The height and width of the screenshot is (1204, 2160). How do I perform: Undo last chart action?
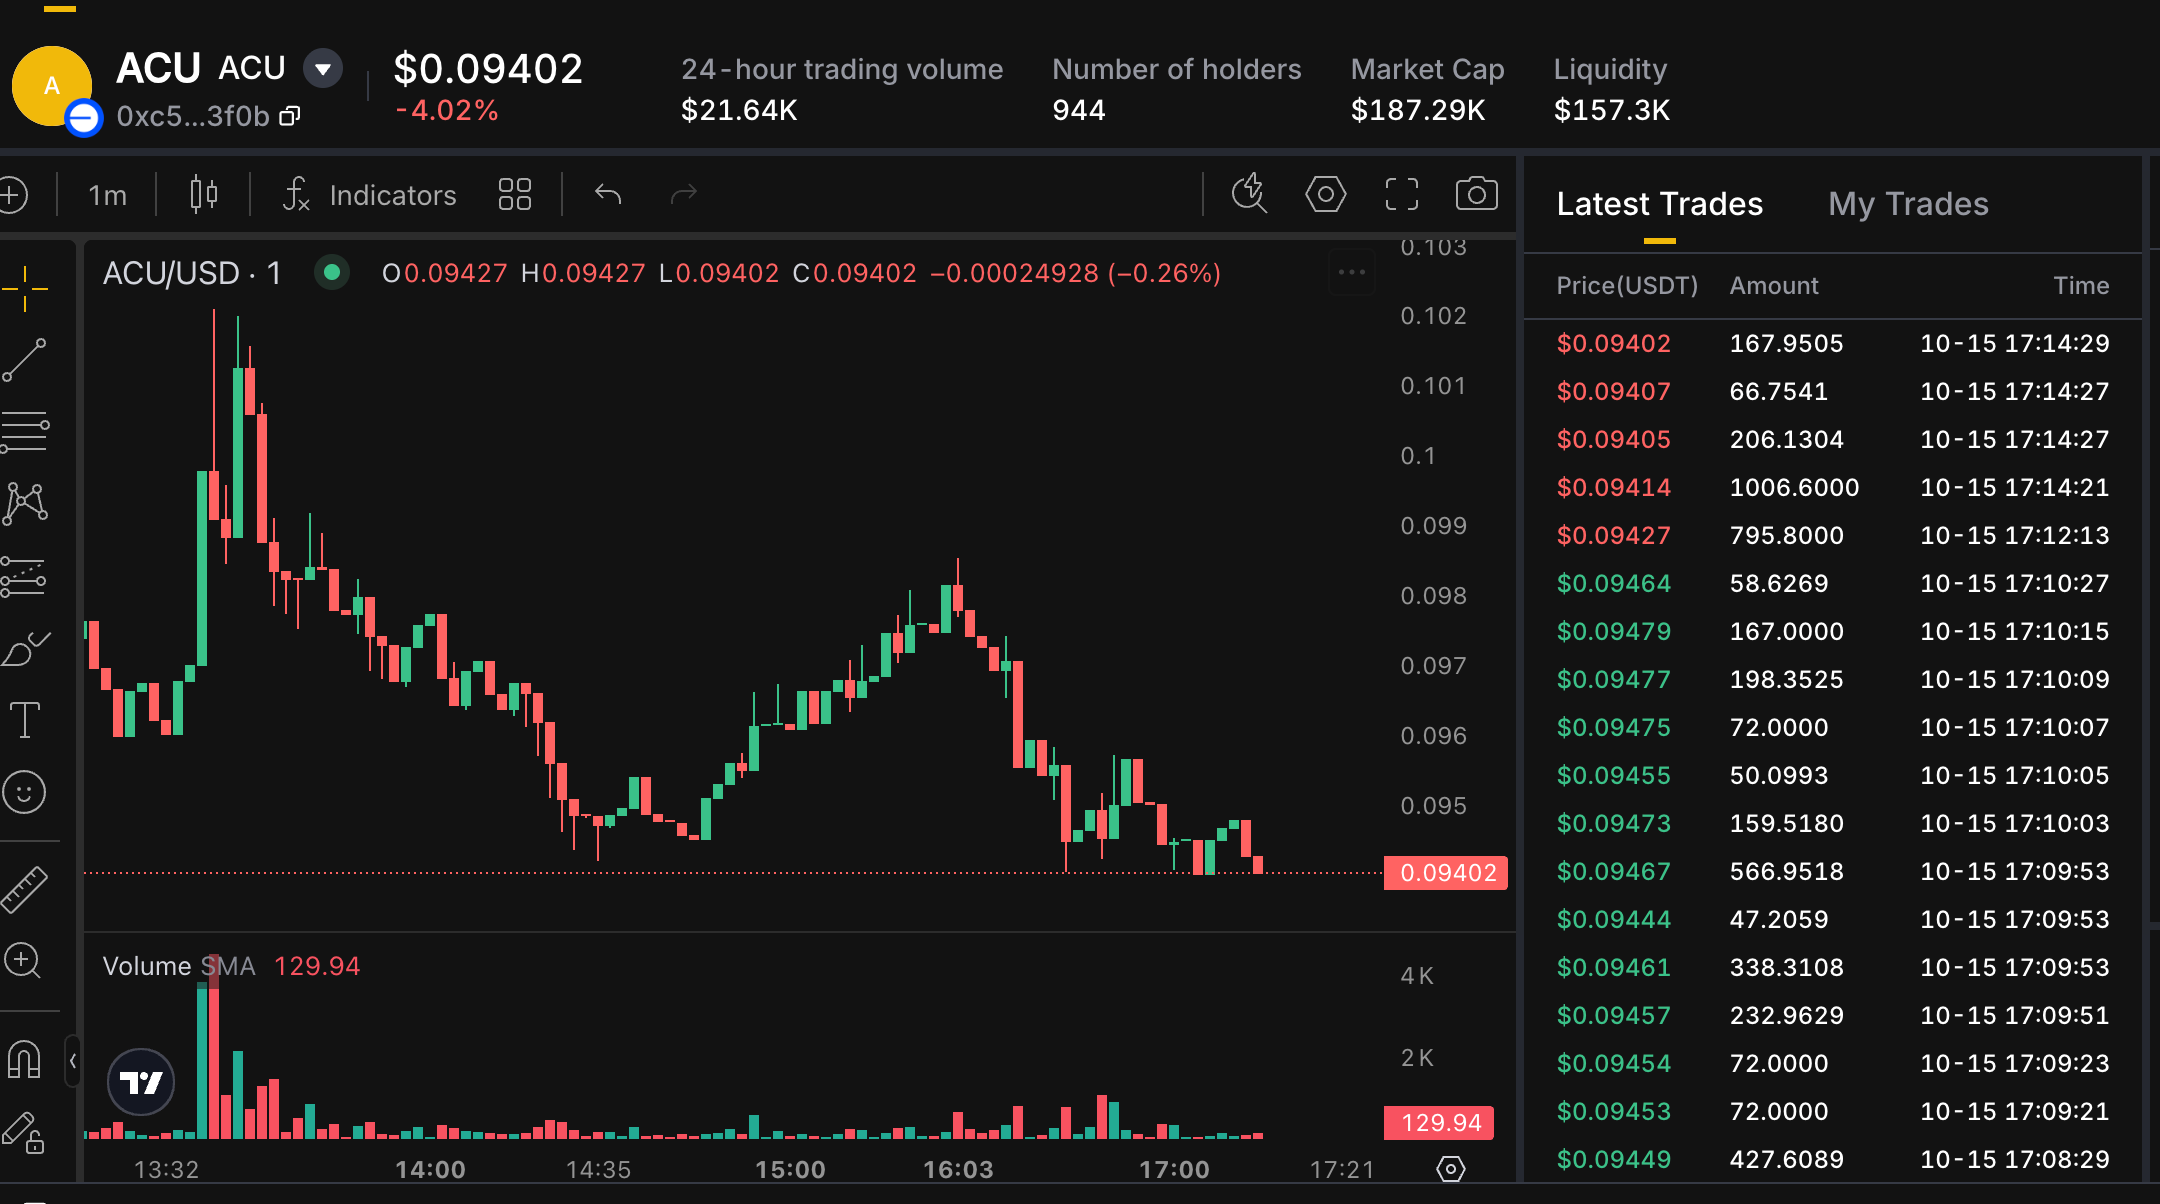tap(608, 194)
